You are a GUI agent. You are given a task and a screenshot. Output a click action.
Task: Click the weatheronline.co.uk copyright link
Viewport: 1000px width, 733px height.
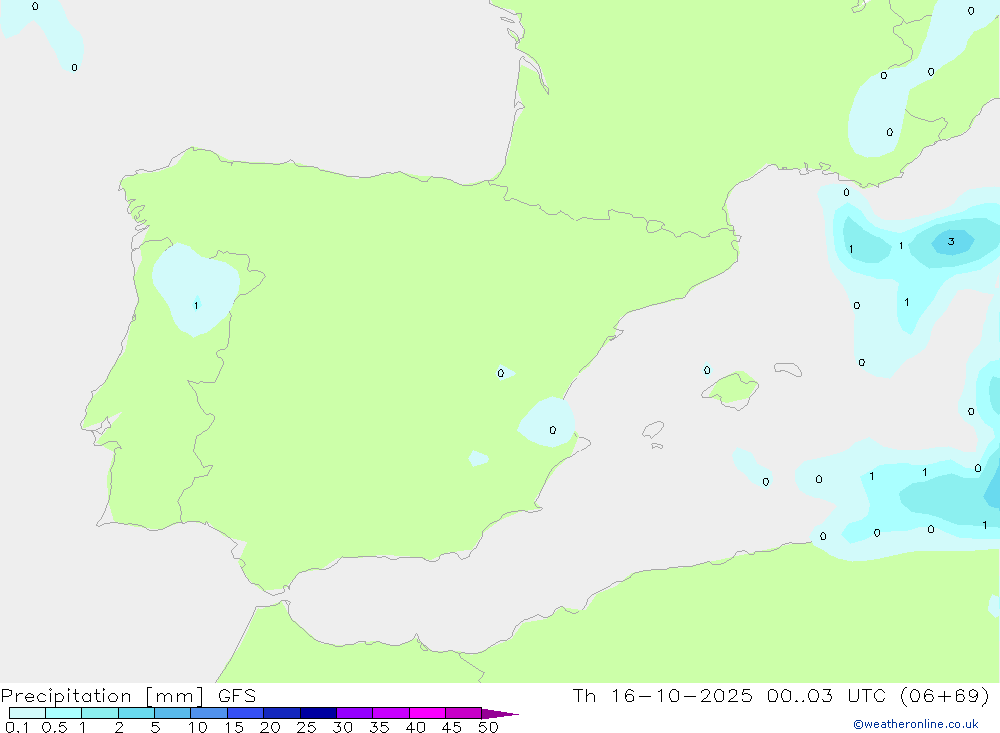915,724
